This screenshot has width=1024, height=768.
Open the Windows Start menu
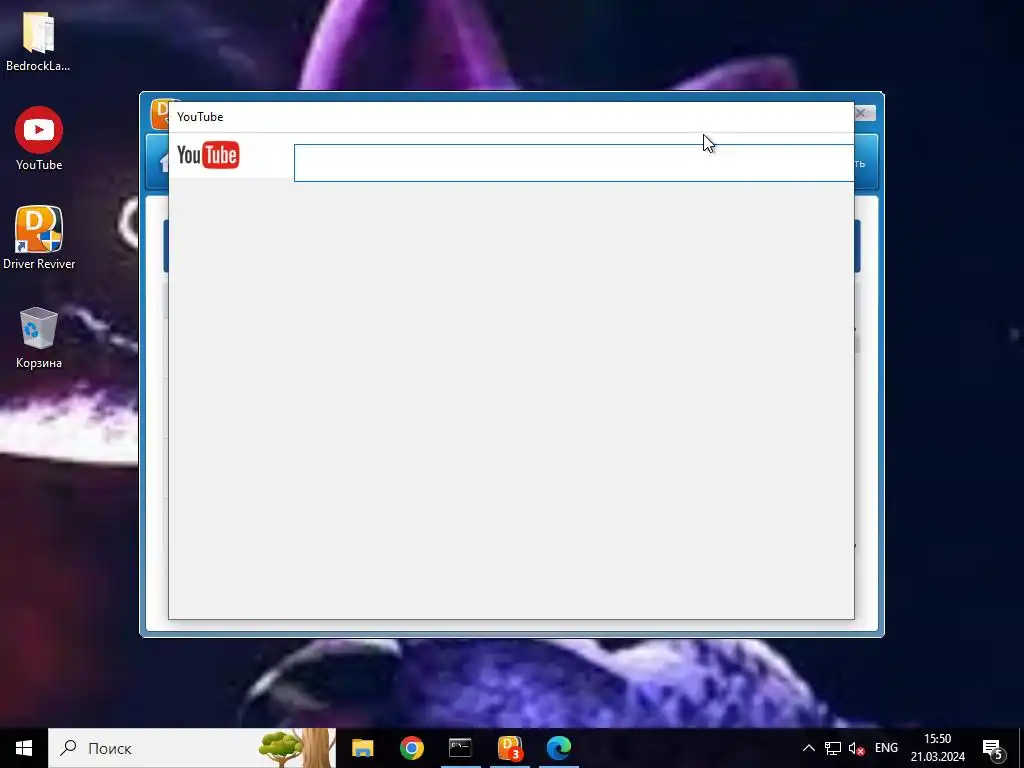coord(24,748)
